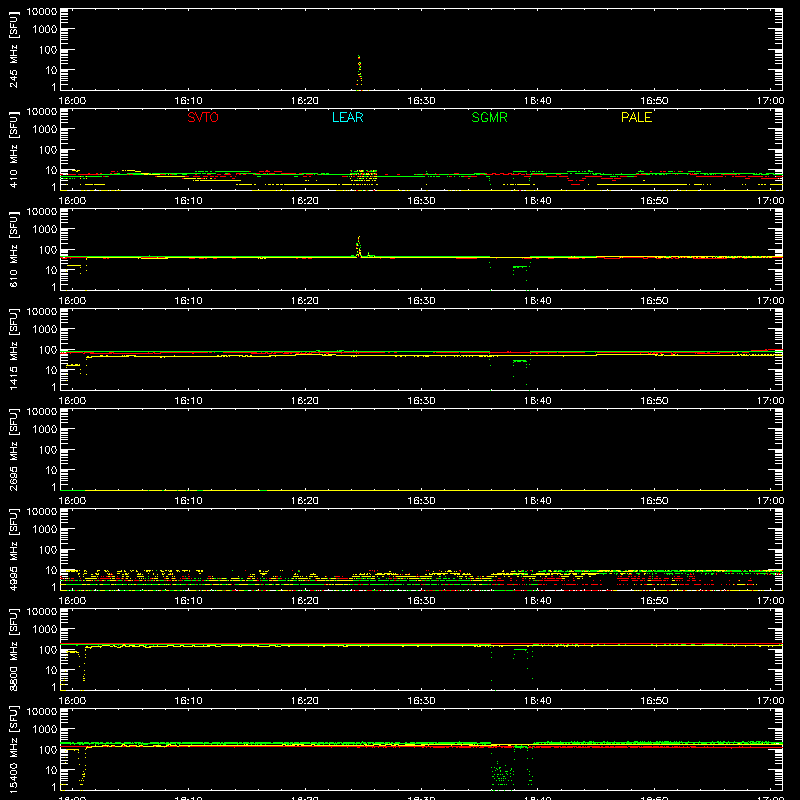Click the 10 tick label of 2695 MHz panel
Screen dimensions: 800x800
click(x=51, y=470)
